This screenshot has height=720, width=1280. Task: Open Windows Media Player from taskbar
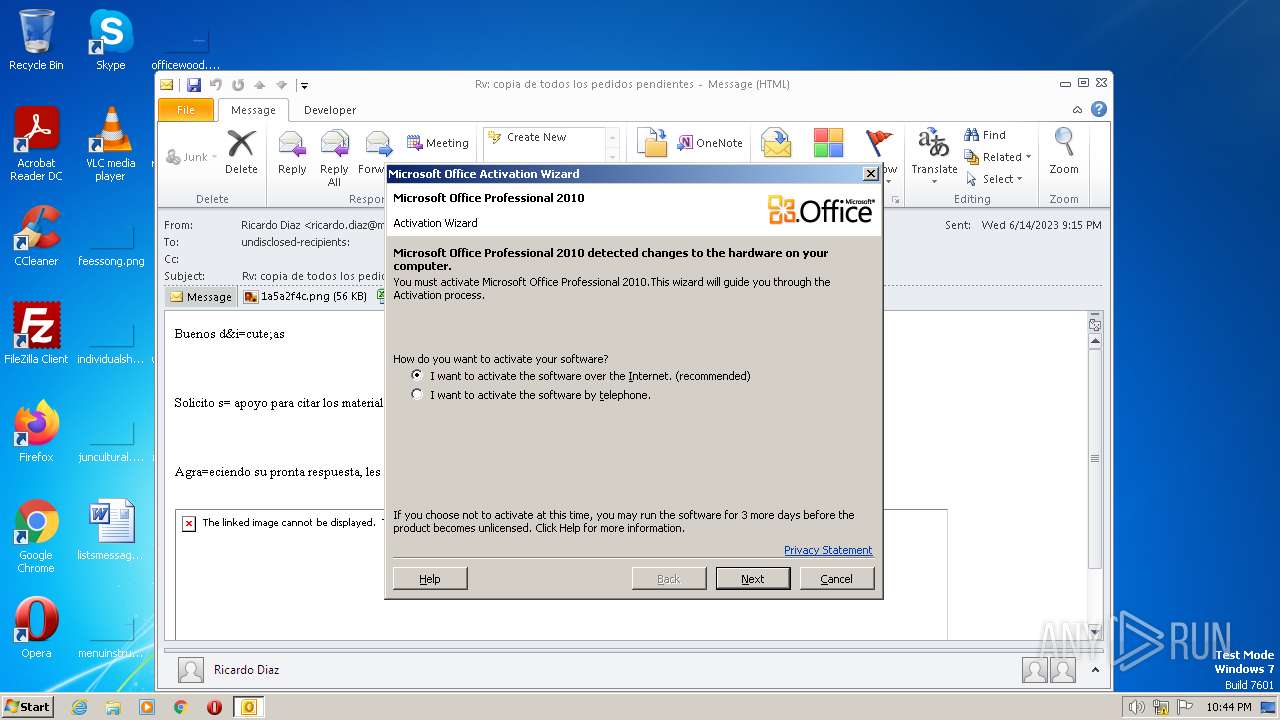147,707
